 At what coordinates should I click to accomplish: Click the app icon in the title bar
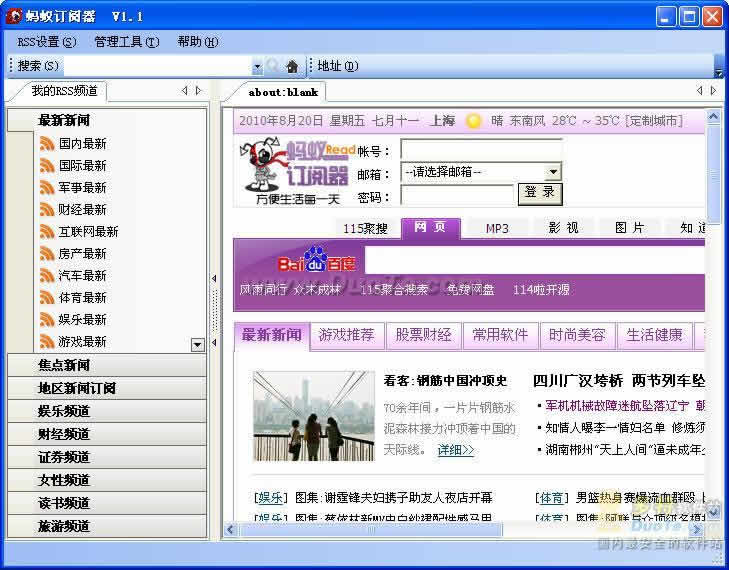13,16
